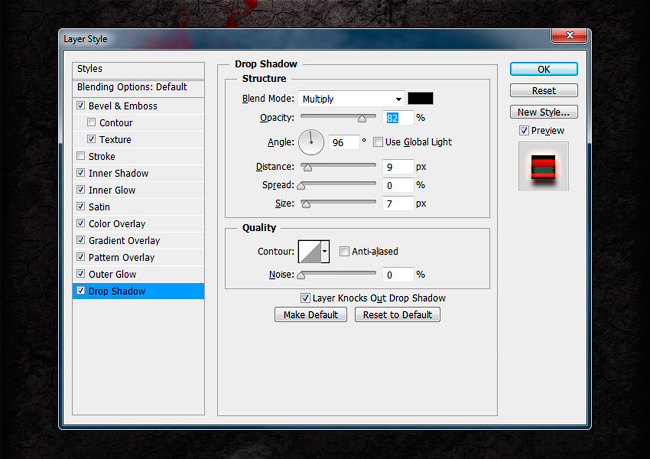The width and height of the screenshot is (650, 459).
Task: Click the Opacity slider handle
Action: [x=362, y=119]
